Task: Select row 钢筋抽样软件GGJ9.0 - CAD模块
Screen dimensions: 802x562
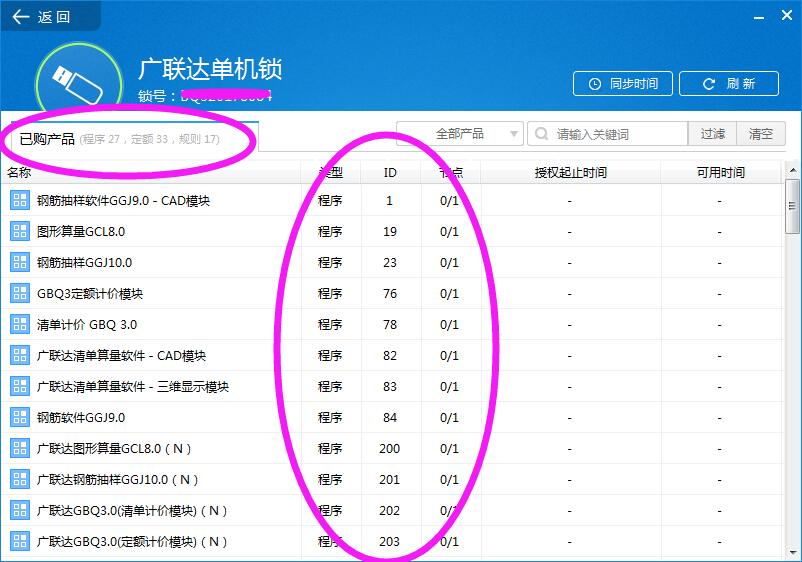Action: [392, 200]
